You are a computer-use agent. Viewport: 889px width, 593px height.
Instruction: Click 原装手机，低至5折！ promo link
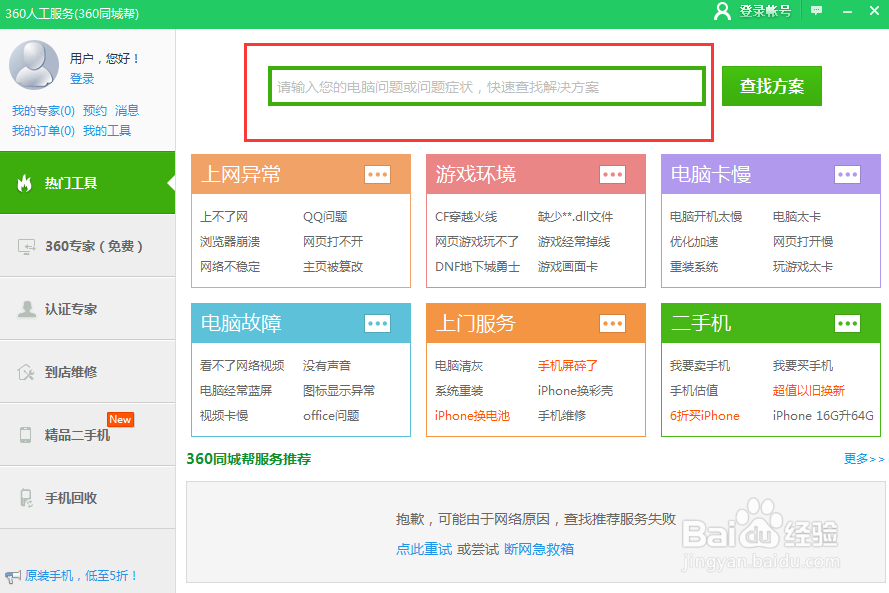click(x=82, y=576)
